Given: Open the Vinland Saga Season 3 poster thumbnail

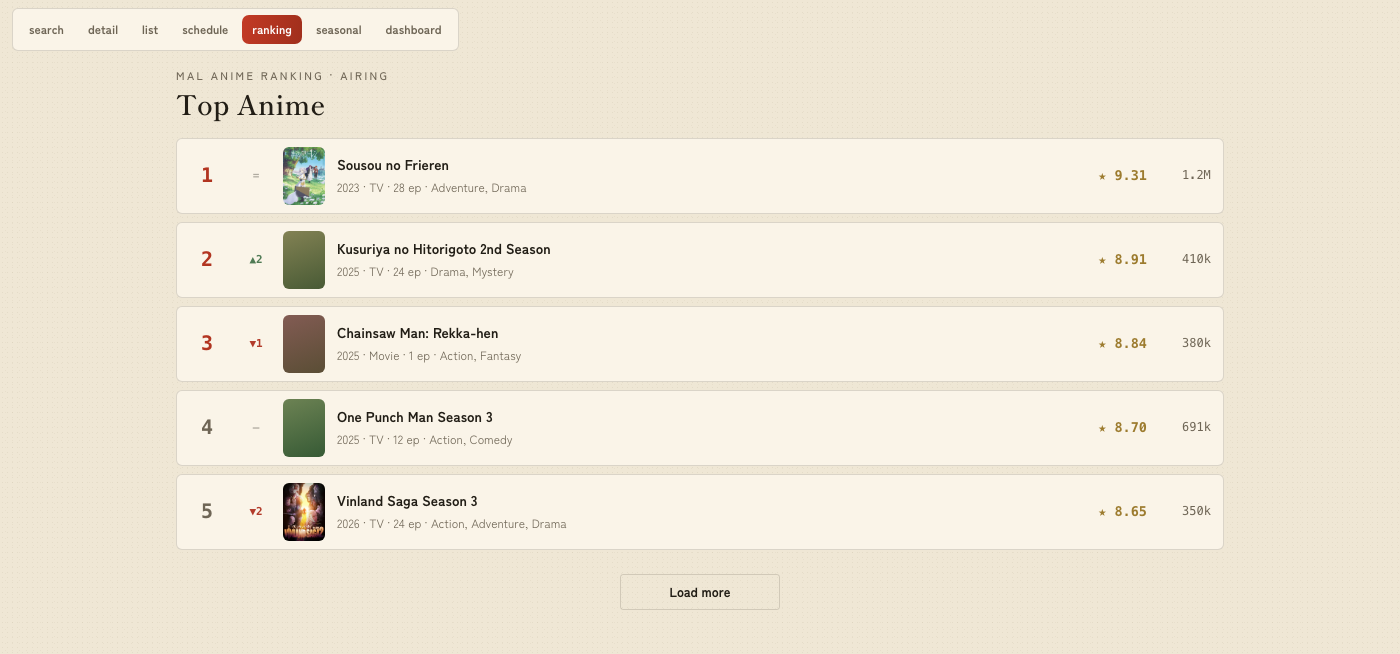Looking at the screenshot, I should 304,512.
